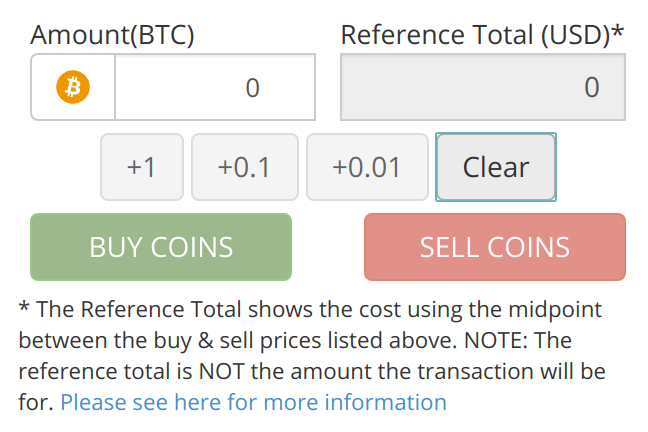Click the Amount(BTC) label
Image resolution: width=648 pixels, height=432 pixels.
coord(112,35)
